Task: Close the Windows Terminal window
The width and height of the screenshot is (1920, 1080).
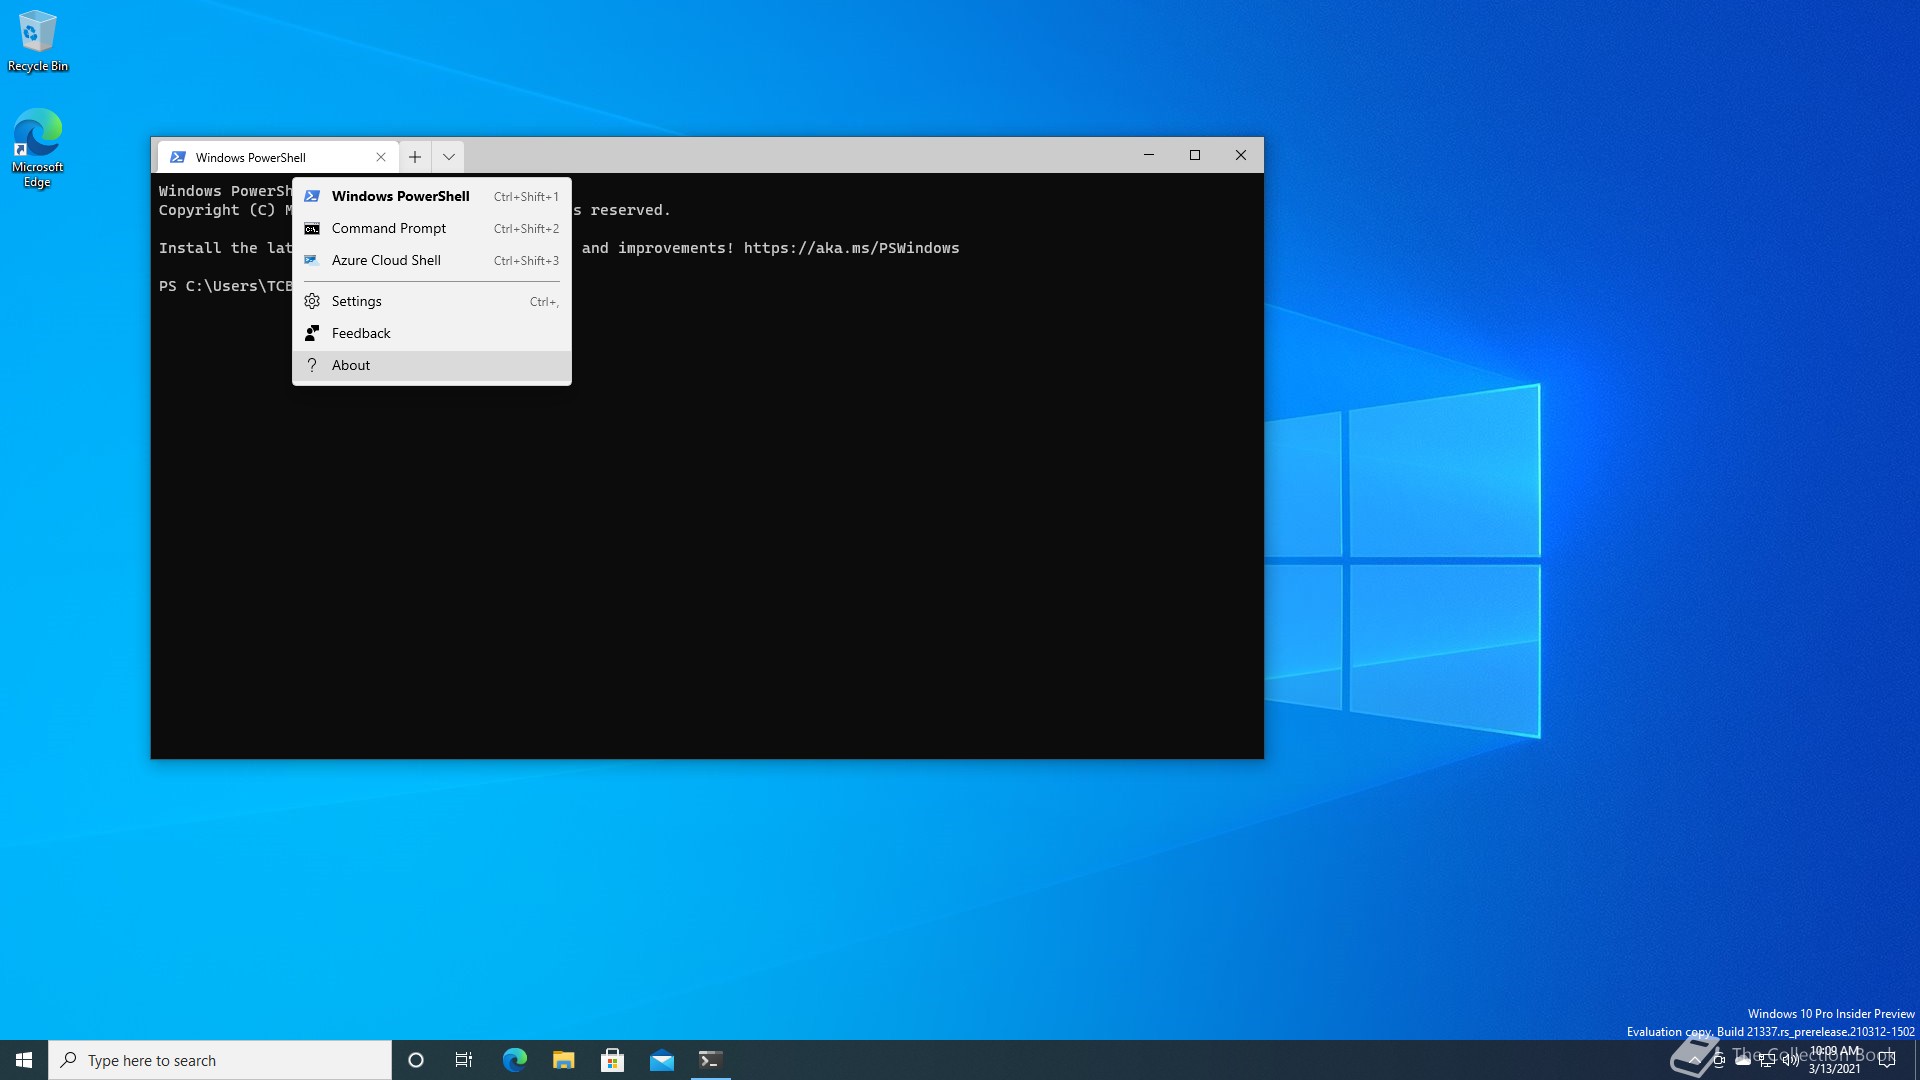Action: pos(1241,155)
